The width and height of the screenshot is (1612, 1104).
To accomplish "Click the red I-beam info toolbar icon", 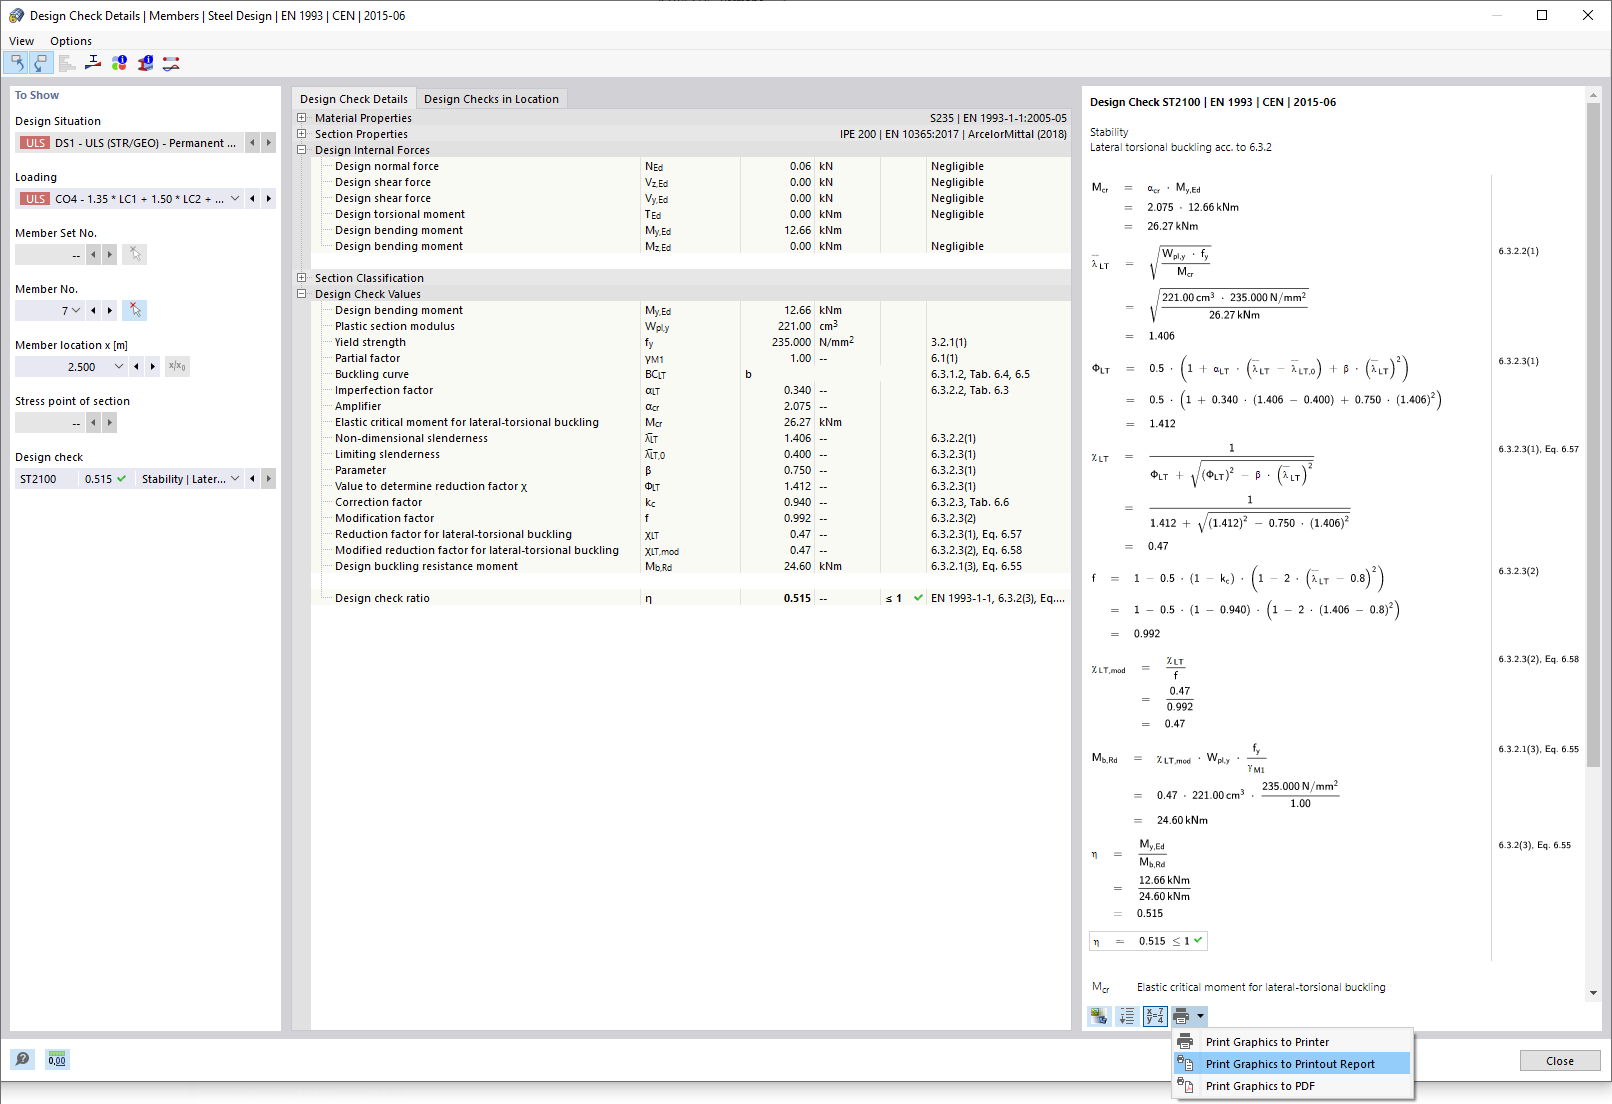I will click(x=145, y=63).
